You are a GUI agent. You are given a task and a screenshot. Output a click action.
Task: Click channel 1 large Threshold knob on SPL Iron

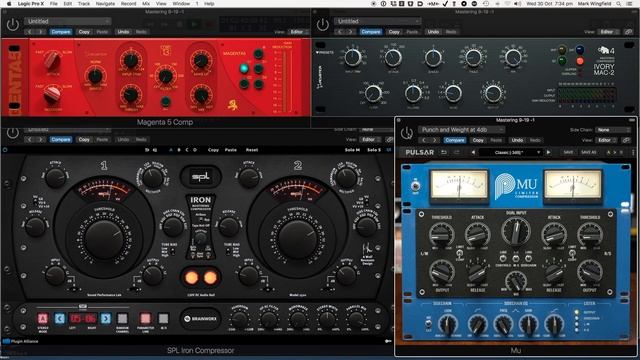104,239
